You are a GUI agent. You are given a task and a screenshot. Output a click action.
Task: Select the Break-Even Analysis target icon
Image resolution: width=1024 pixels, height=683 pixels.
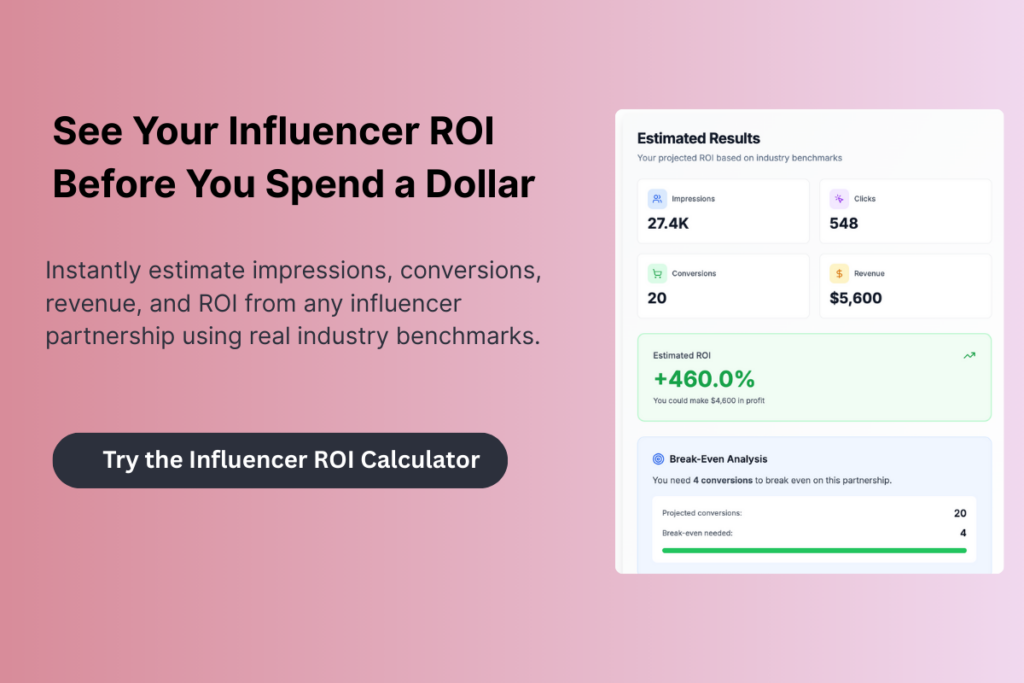(659, 458)
